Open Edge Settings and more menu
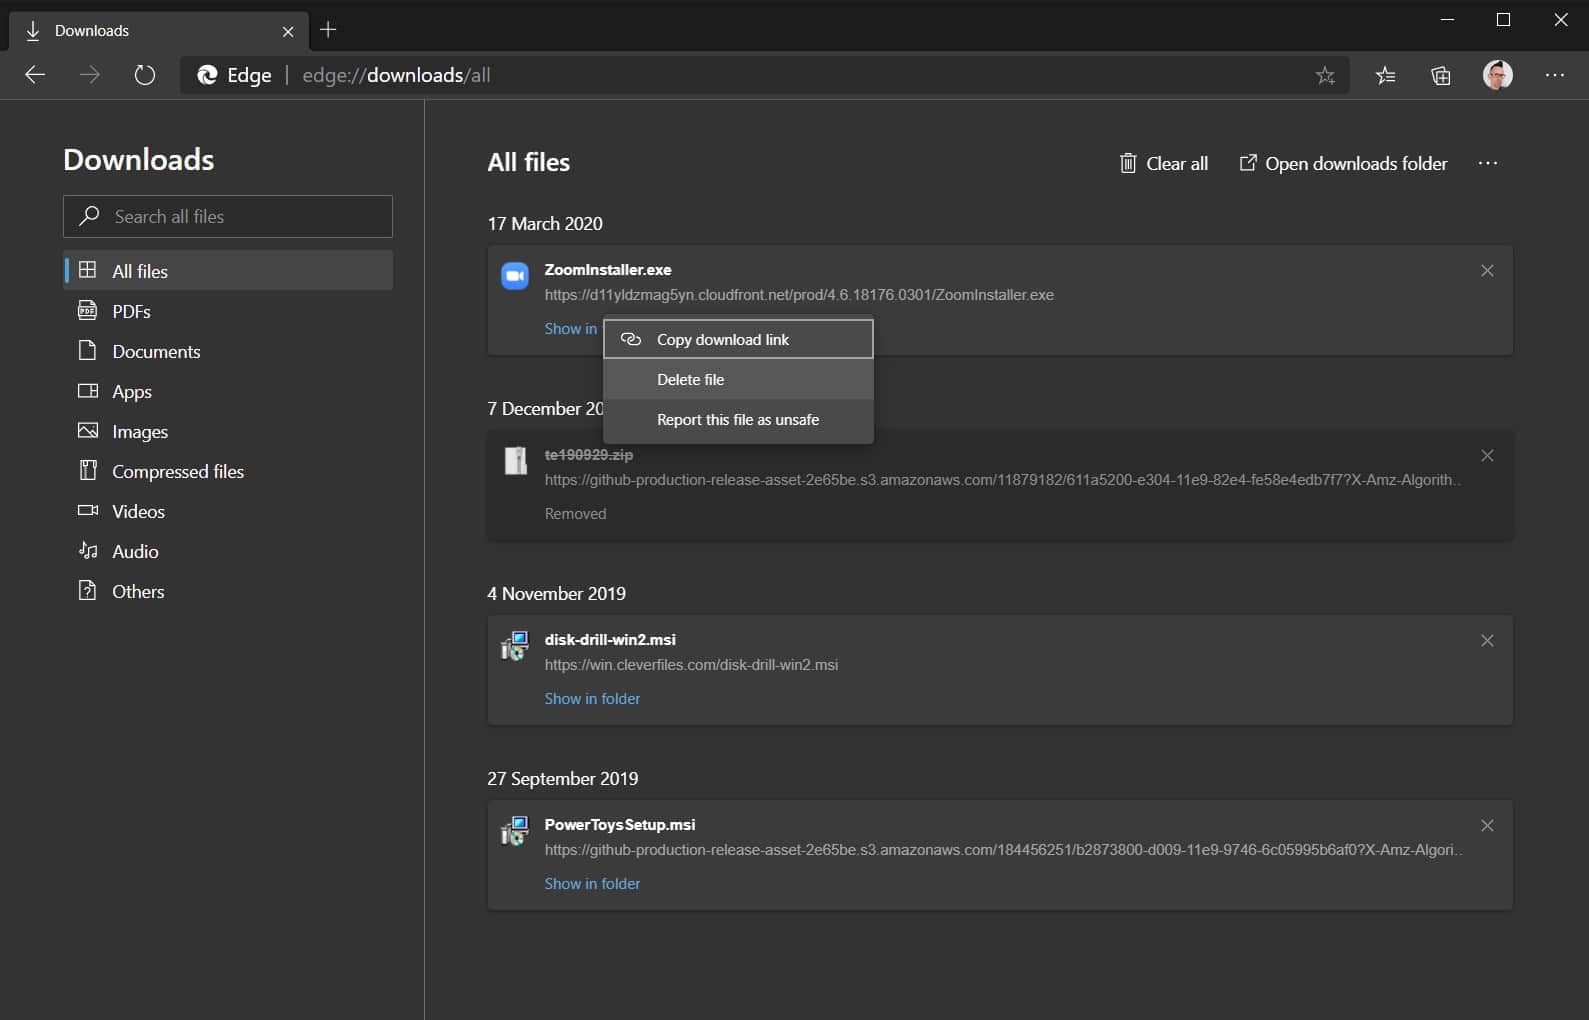The width and height of the screenshot is (1589, 1020). click(x=1554, y=75)
